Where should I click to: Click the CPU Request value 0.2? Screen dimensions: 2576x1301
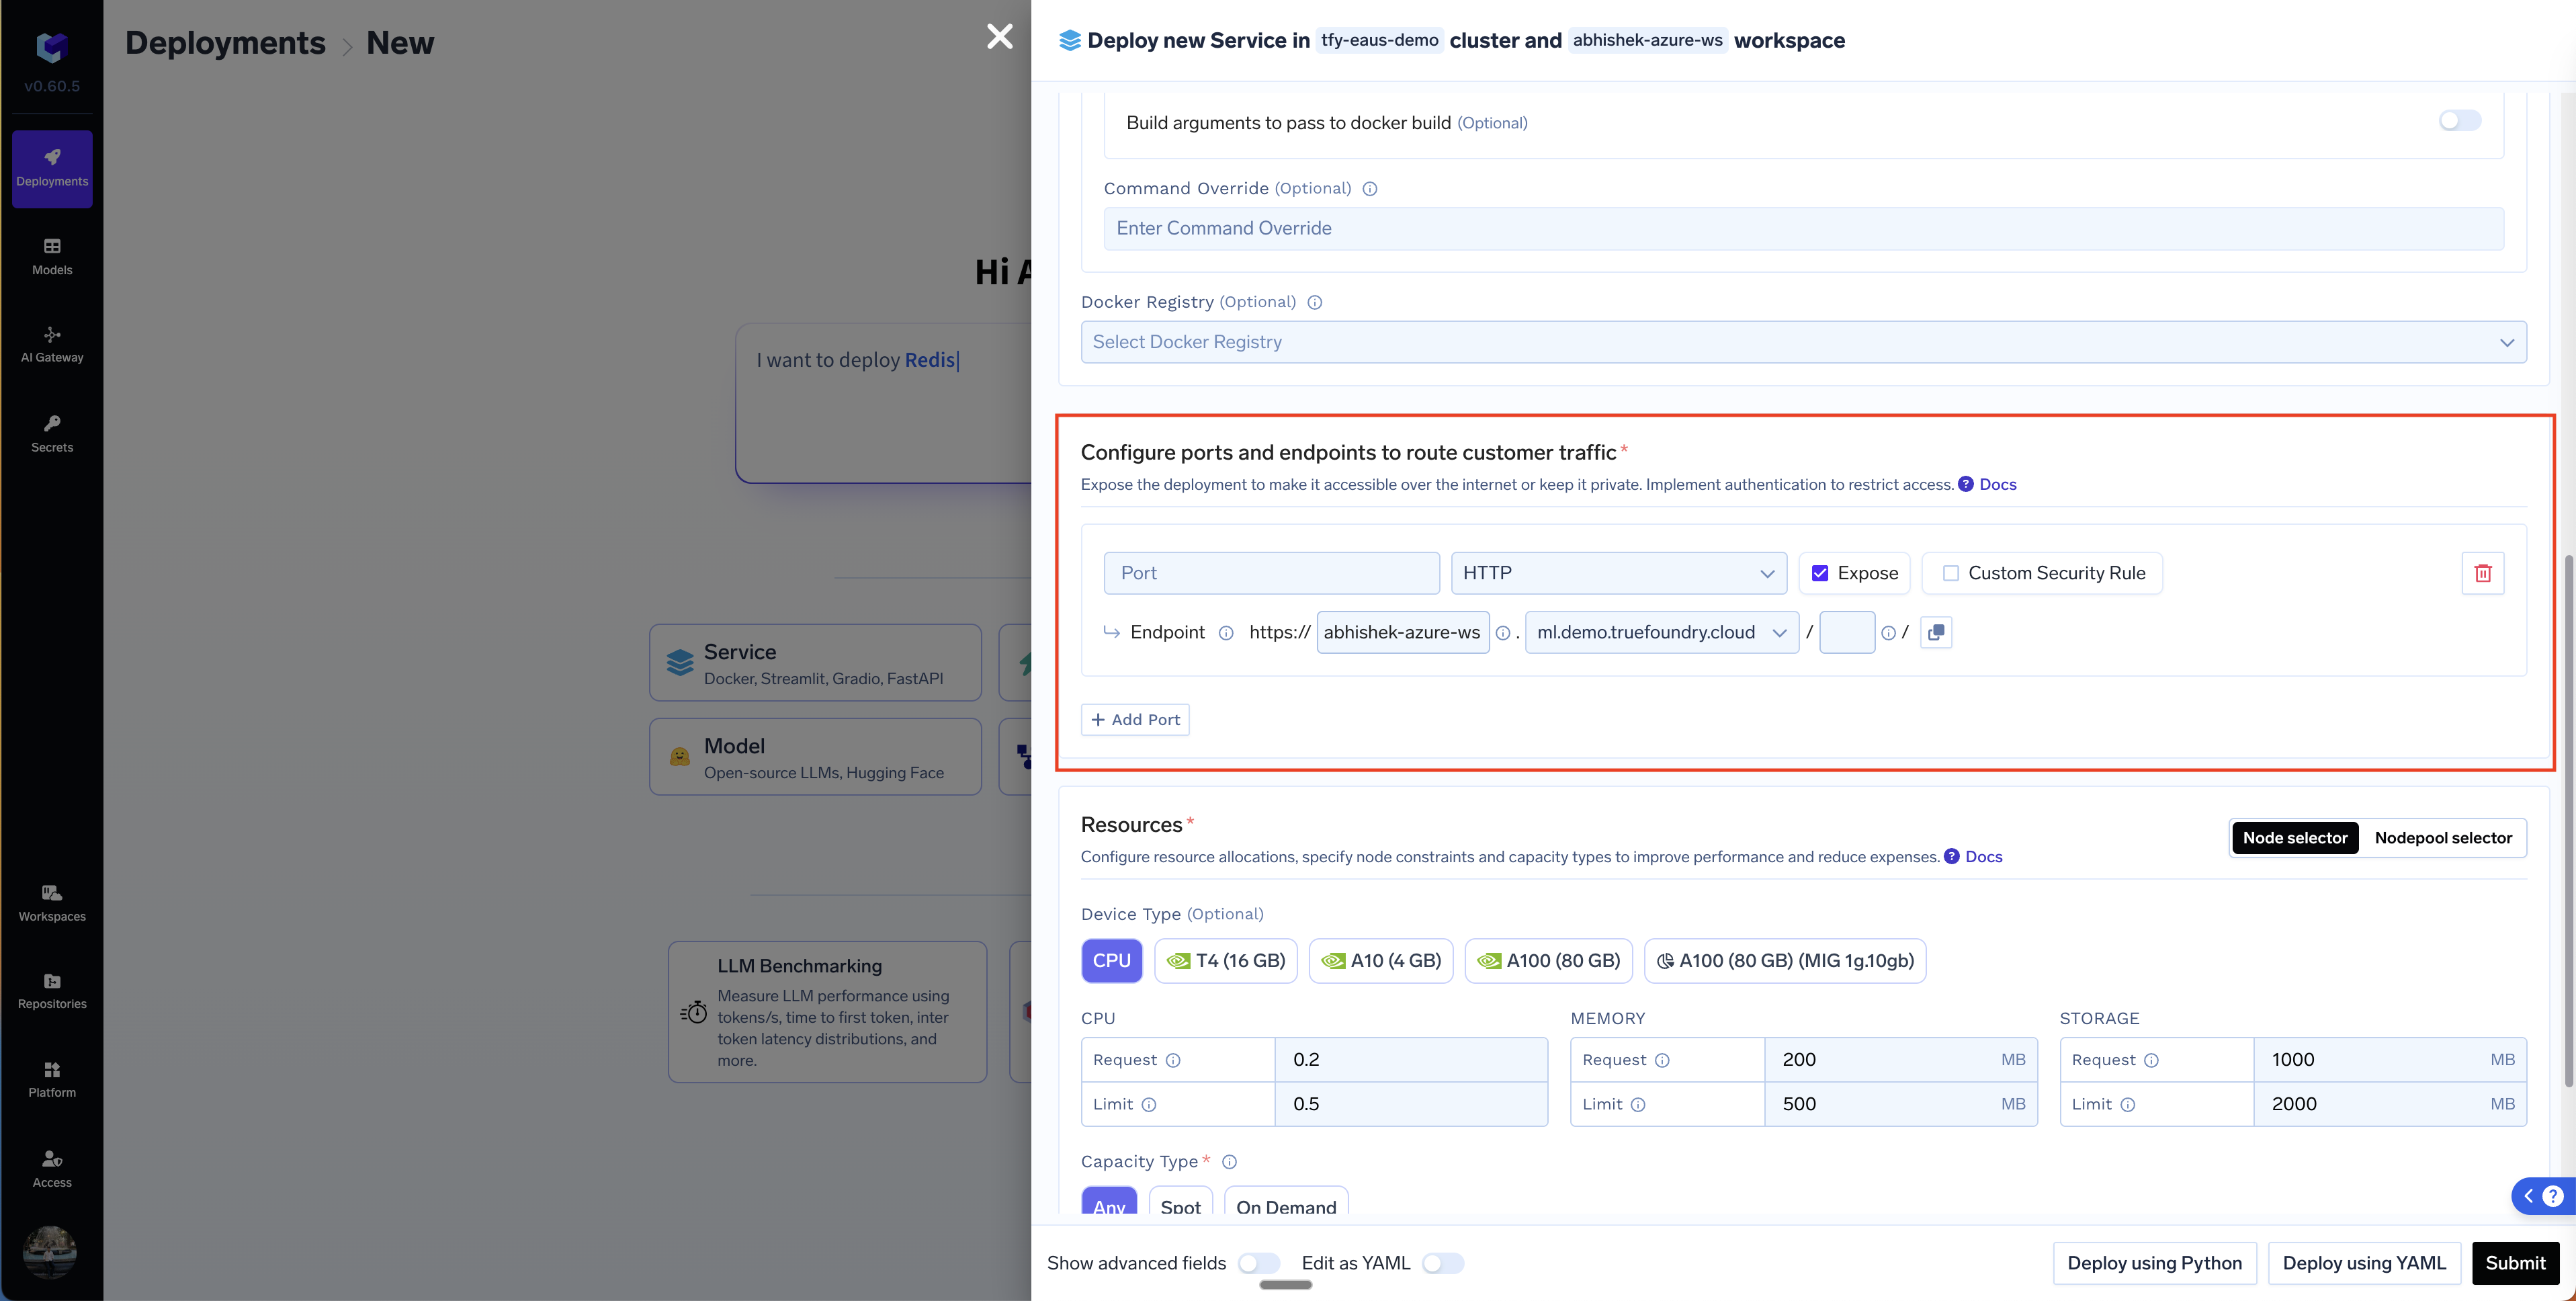[1411, 1060]
